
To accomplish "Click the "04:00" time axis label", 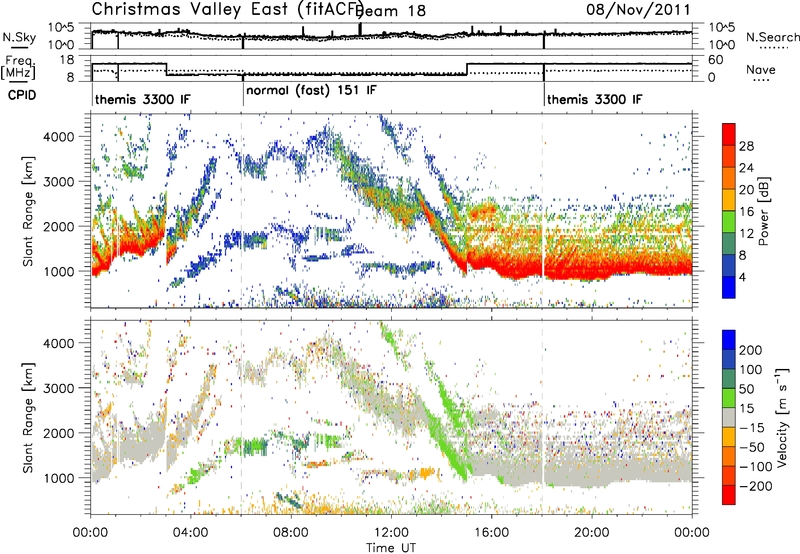I will pos(190,533).
